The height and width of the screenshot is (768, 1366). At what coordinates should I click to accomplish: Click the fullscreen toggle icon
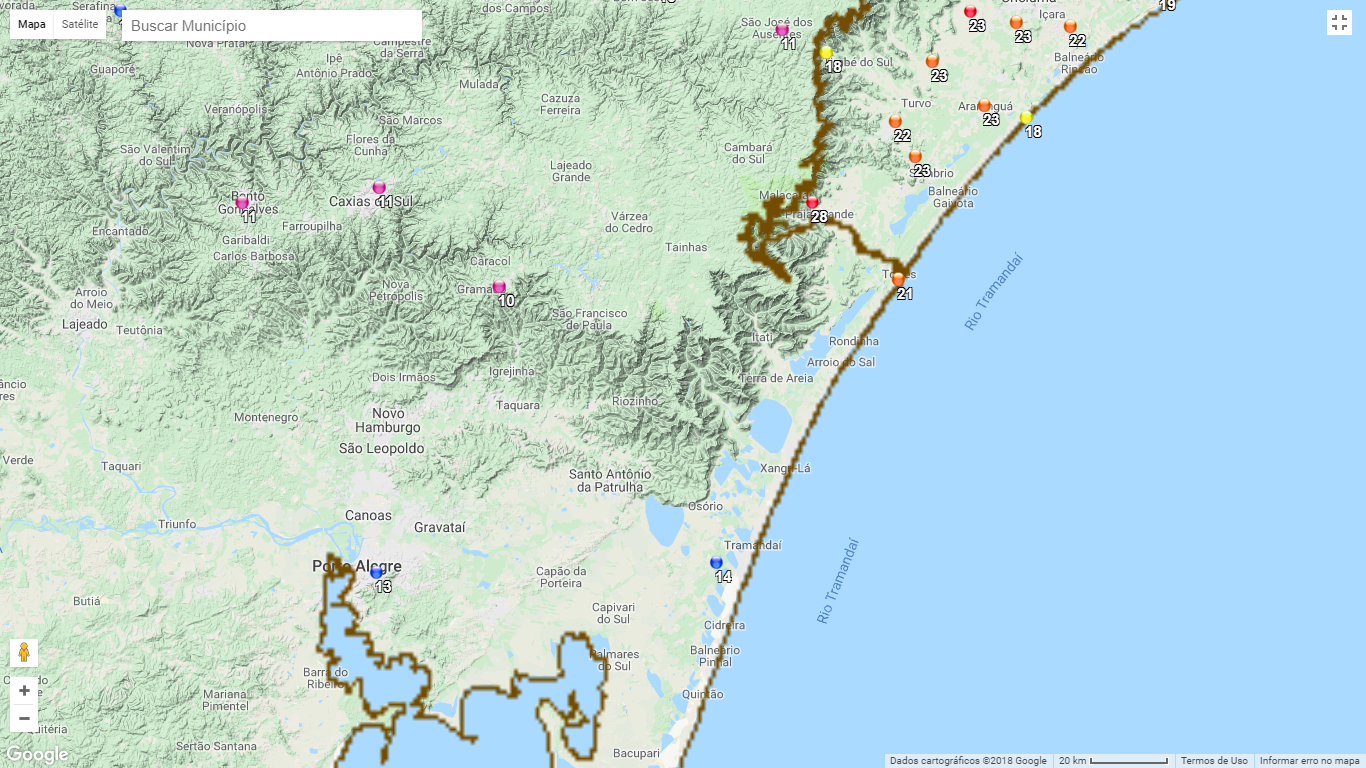point(1339,23)
